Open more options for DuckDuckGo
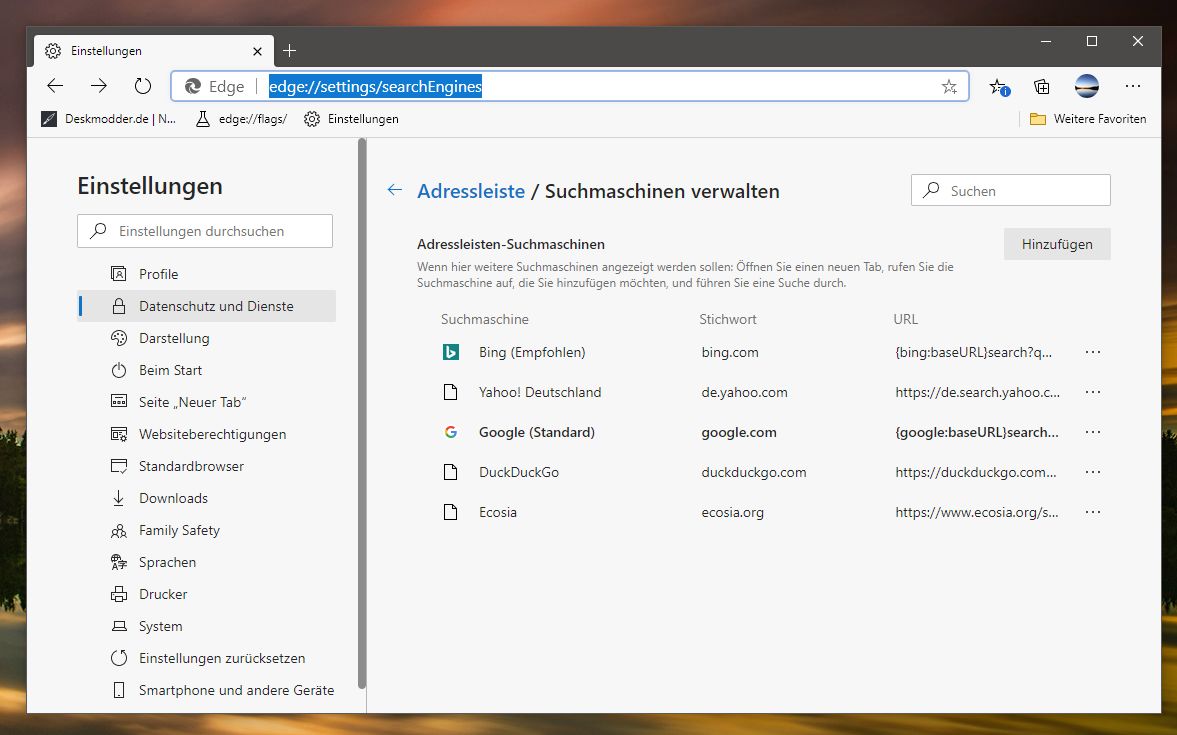 pos(1093,472)
